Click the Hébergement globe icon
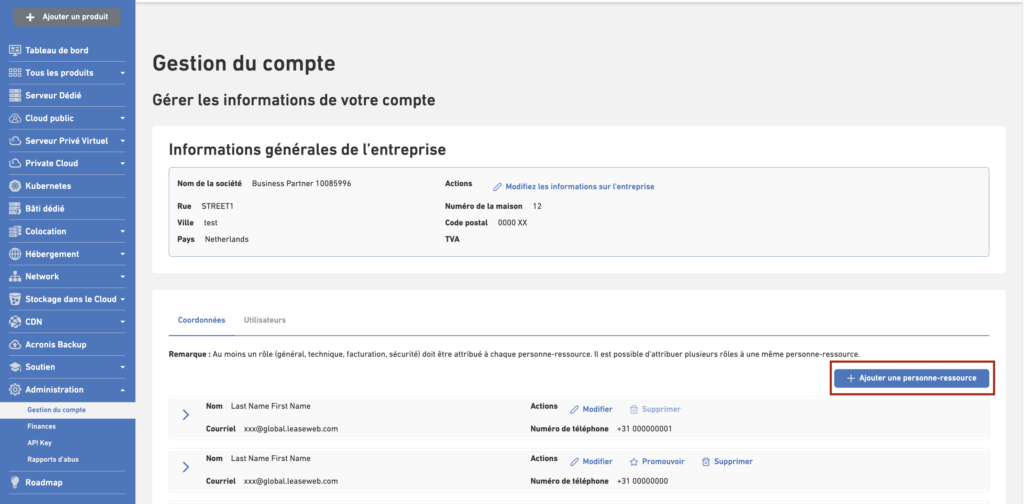This screenshot has height=504, width=1024. [15, 254]
